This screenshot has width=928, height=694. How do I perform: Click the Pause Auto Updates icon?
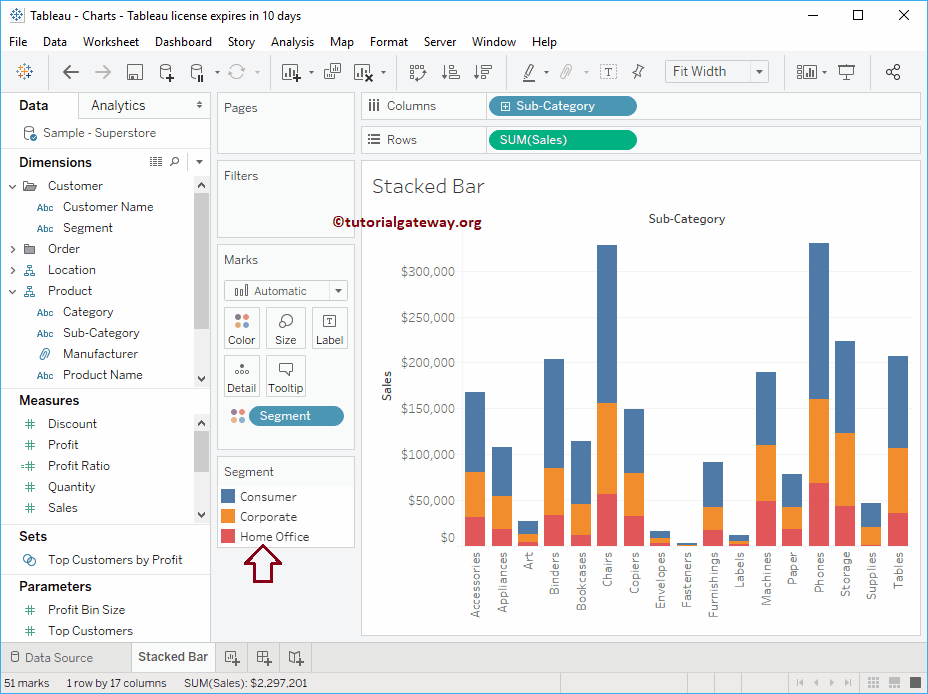point(197,72)
